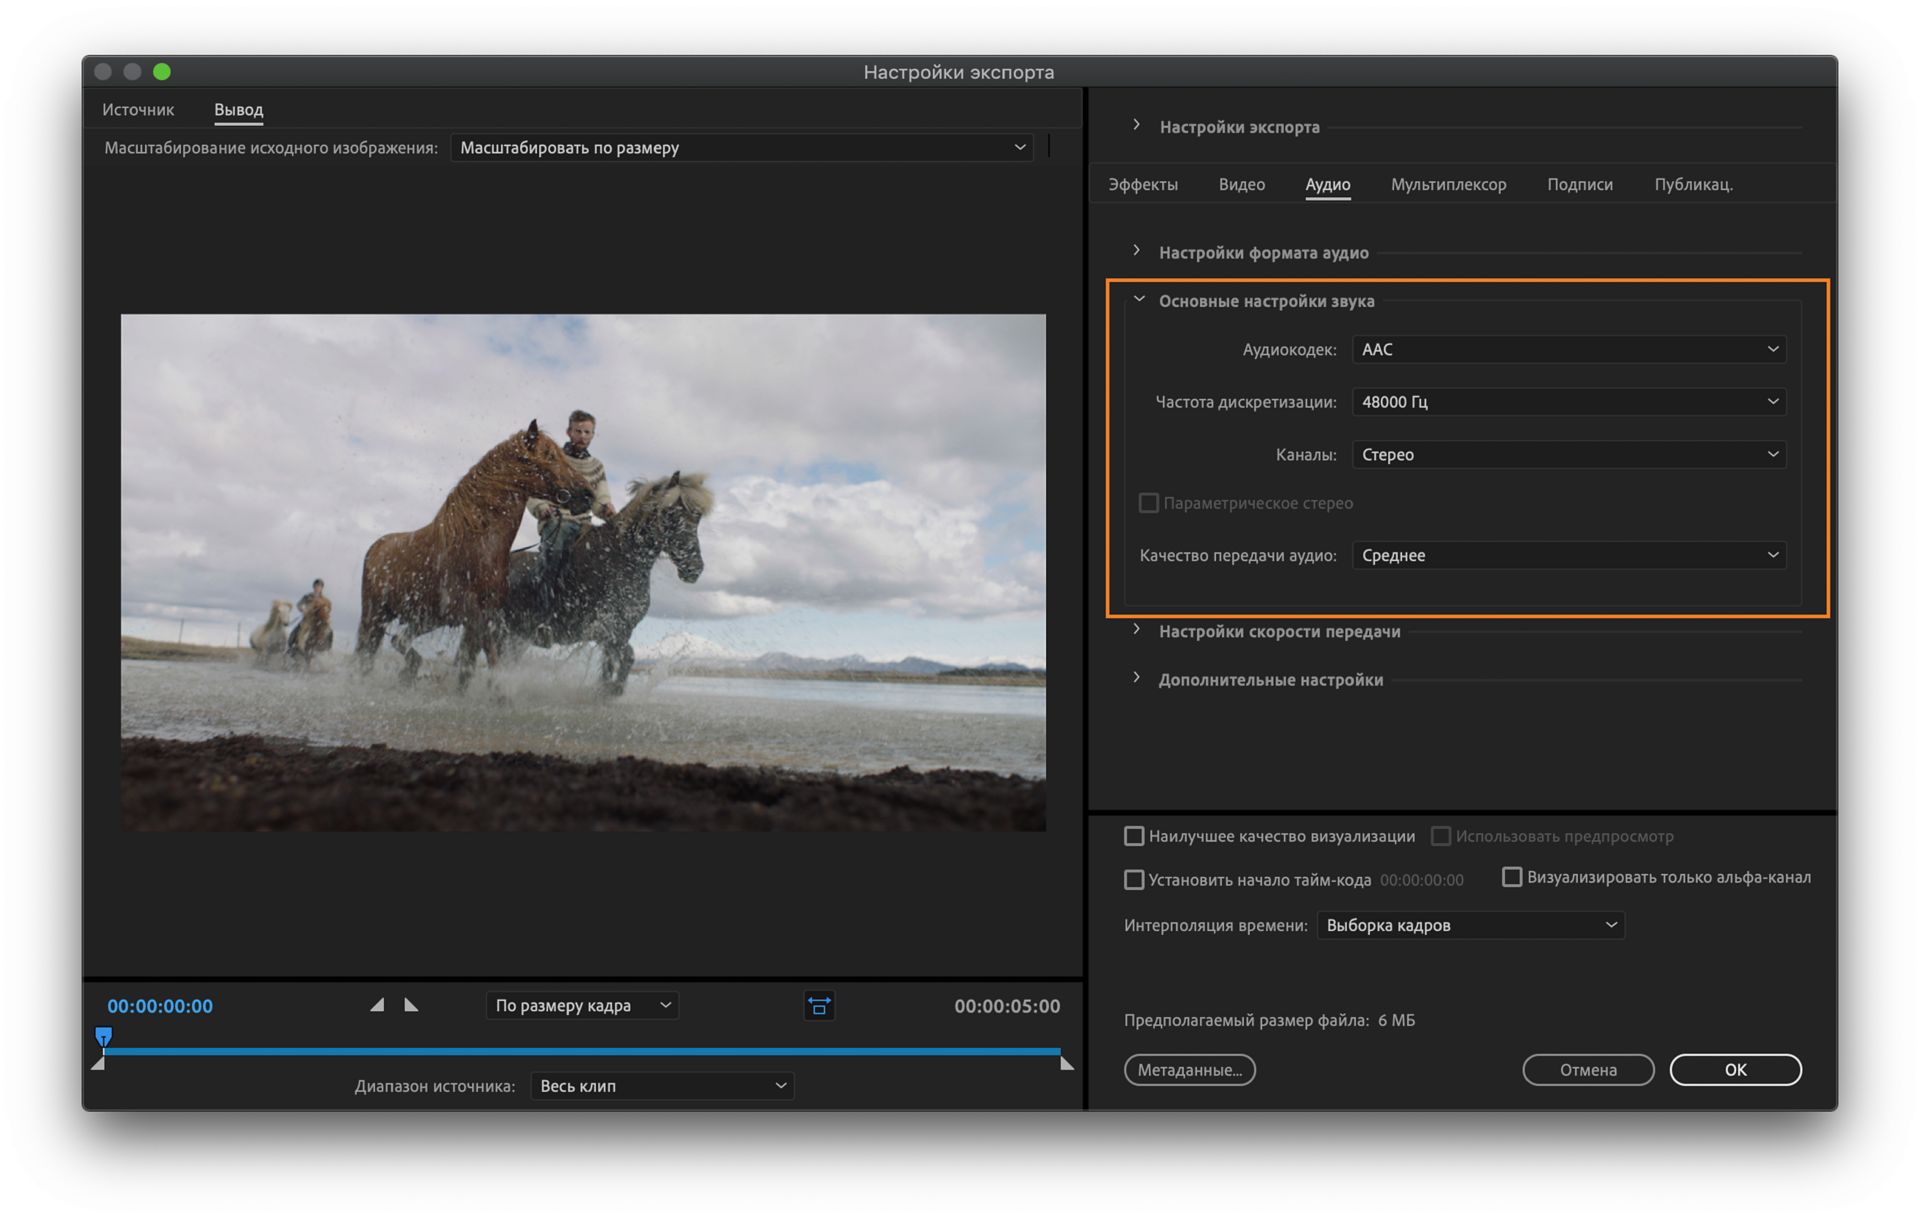Switch to the Источник tab
The image size is (1920, 1219).
click(138, 110)
